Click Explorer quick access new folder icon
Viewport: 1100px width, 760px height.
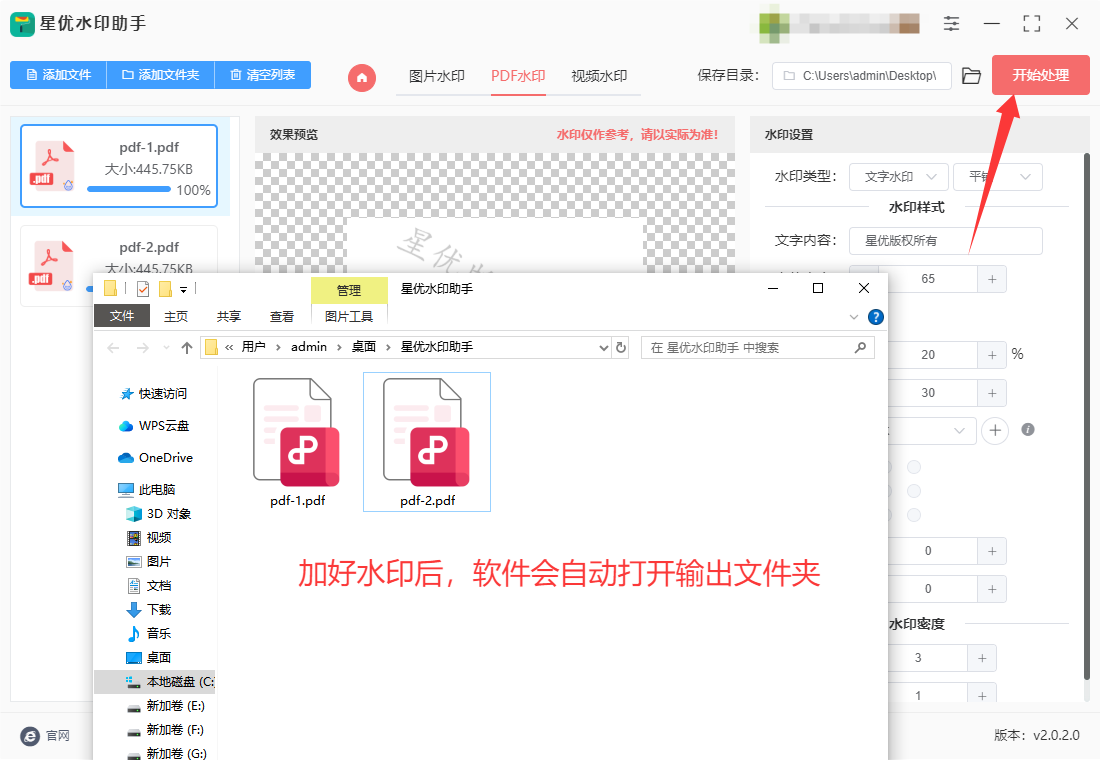[x=166, y=288]
